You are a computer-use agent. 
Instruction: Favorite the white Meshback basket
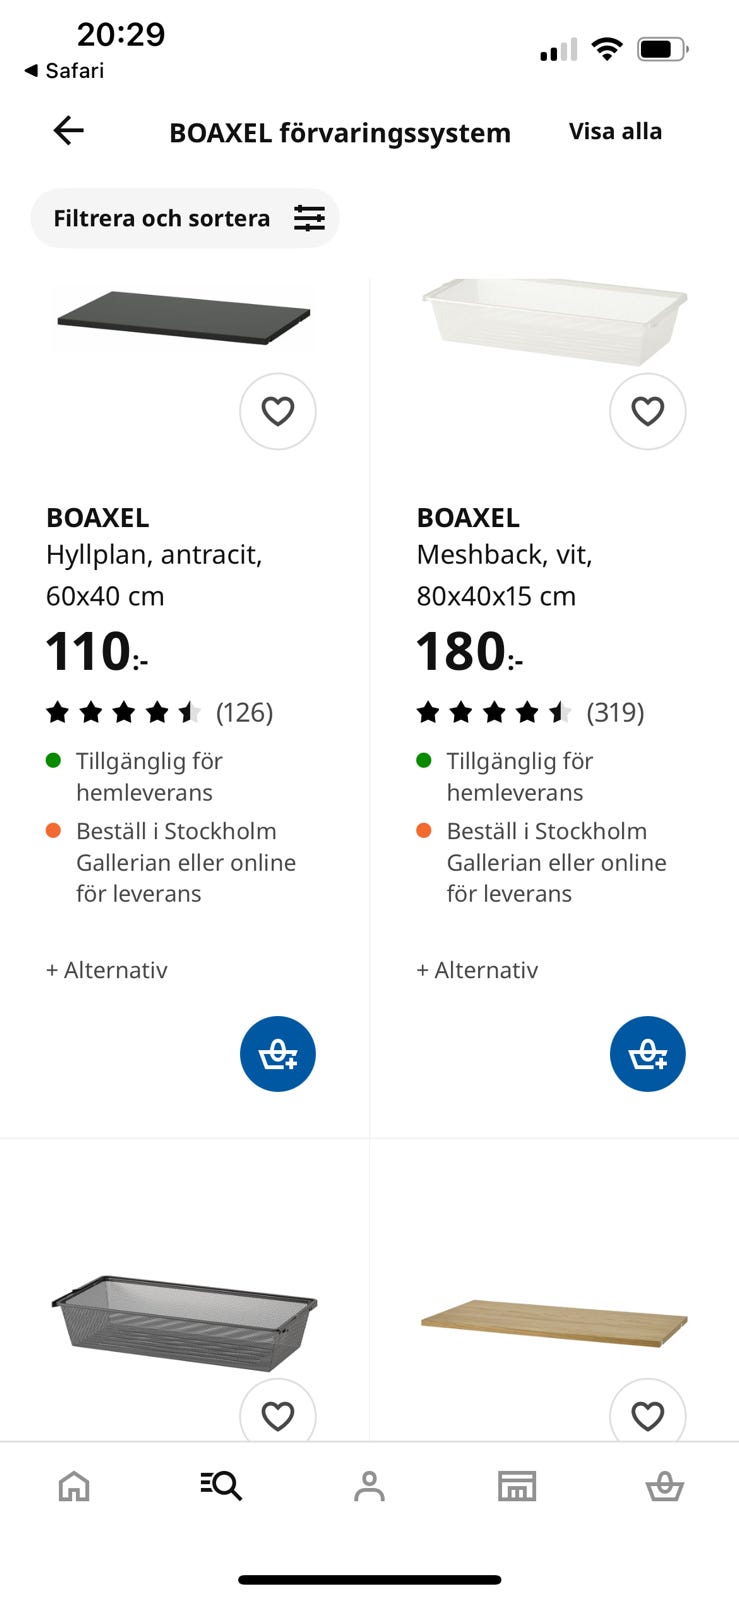coord(648,411)
